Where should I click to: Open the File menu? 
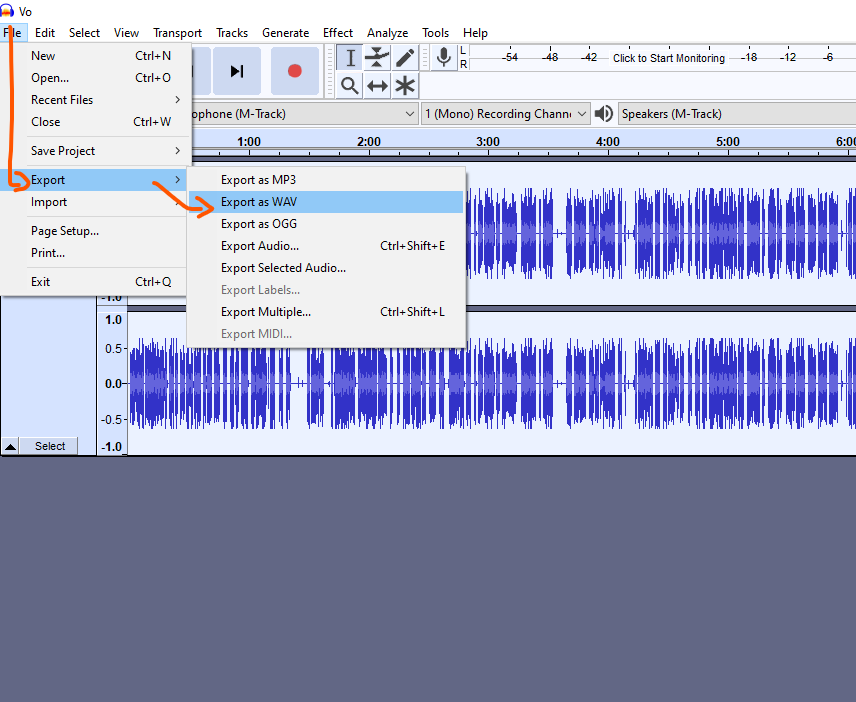(x=12, y=33)
